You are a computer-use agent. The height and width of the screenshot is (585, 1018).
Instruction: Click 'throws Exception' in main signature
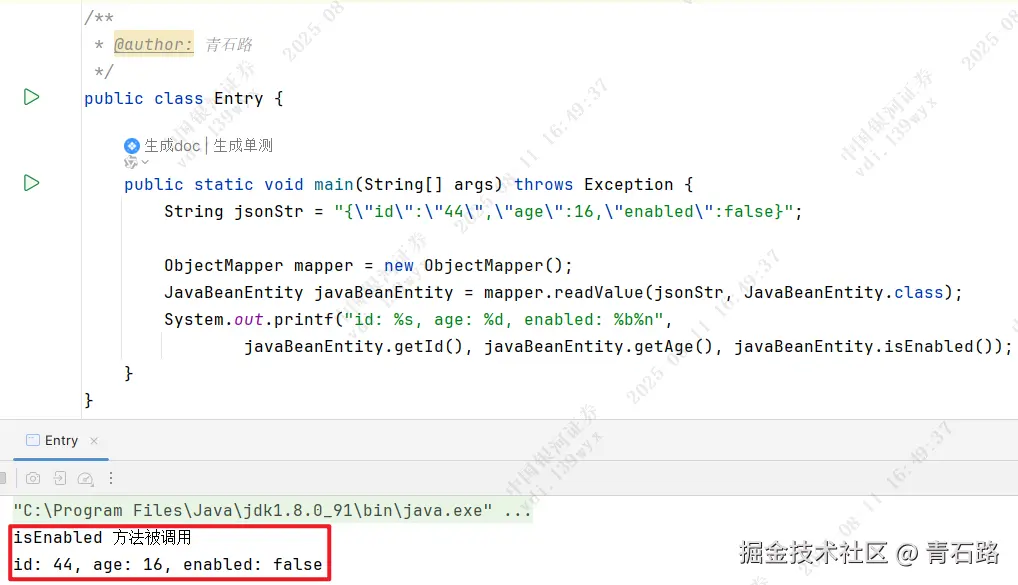point(593,184)
